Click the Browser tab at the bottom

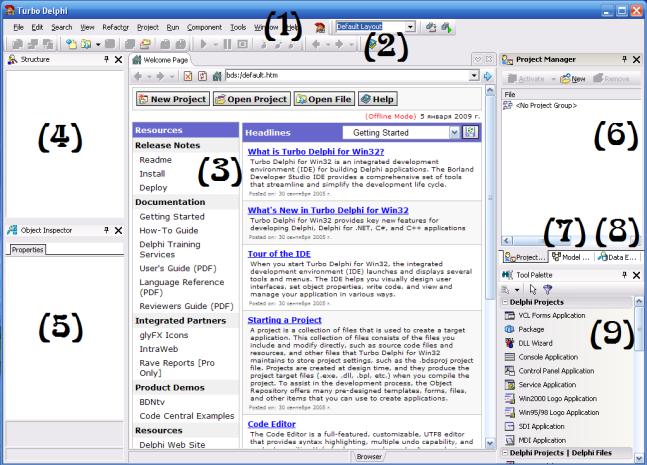tap(369, 457)
